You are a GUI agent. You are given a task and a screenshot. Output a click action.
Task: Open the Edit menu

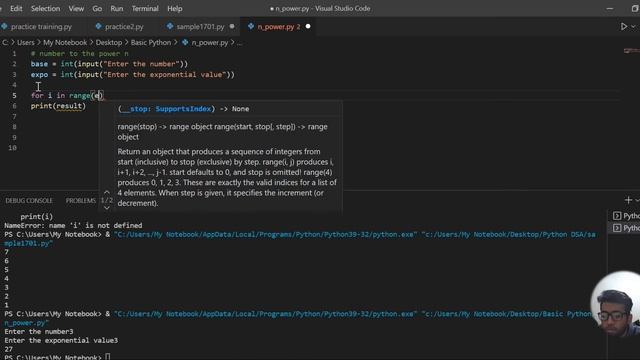pos(16,9)
